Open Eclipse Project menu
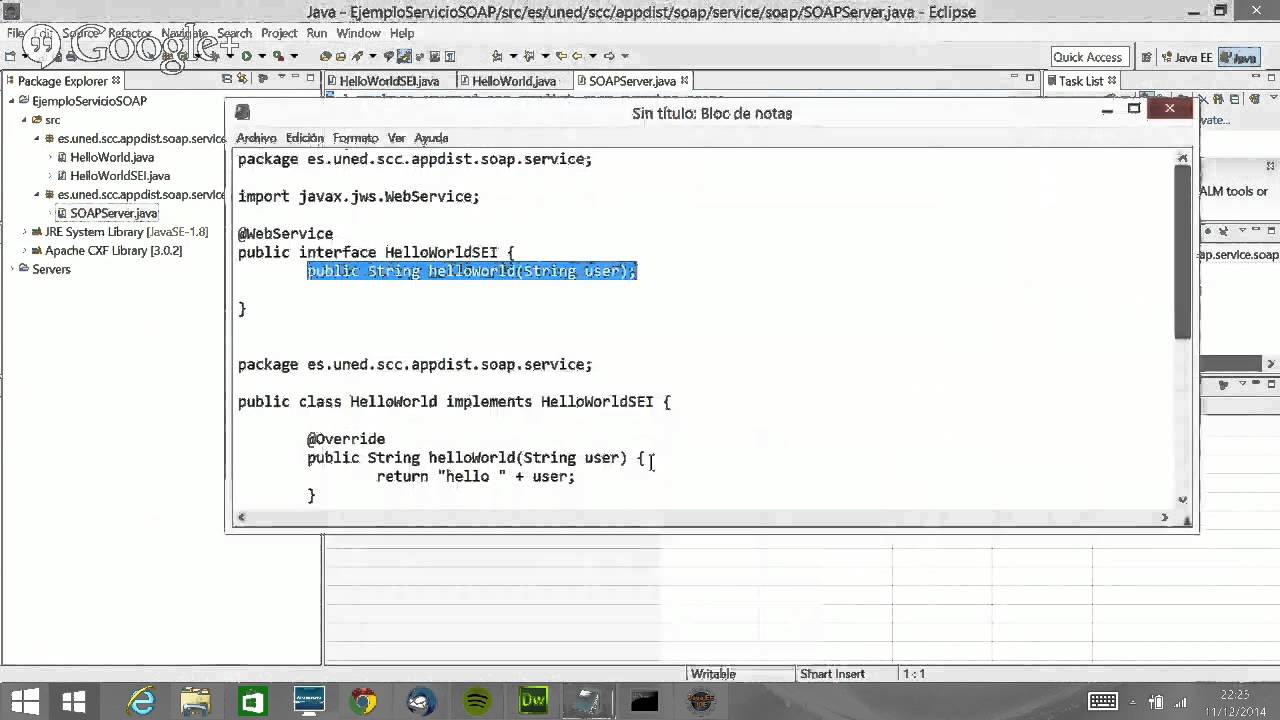Image resolution: width=1280 pixels, height=720 pixels. 279,33
